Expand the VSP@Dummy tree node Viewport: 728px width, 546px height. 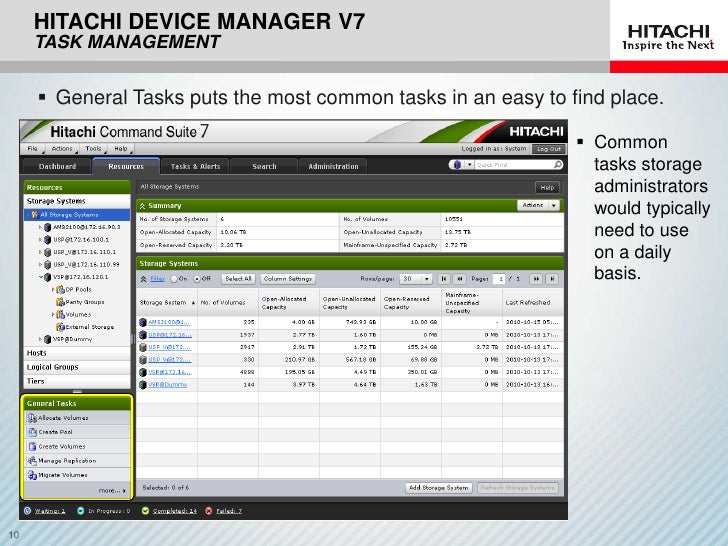(40, 339)
